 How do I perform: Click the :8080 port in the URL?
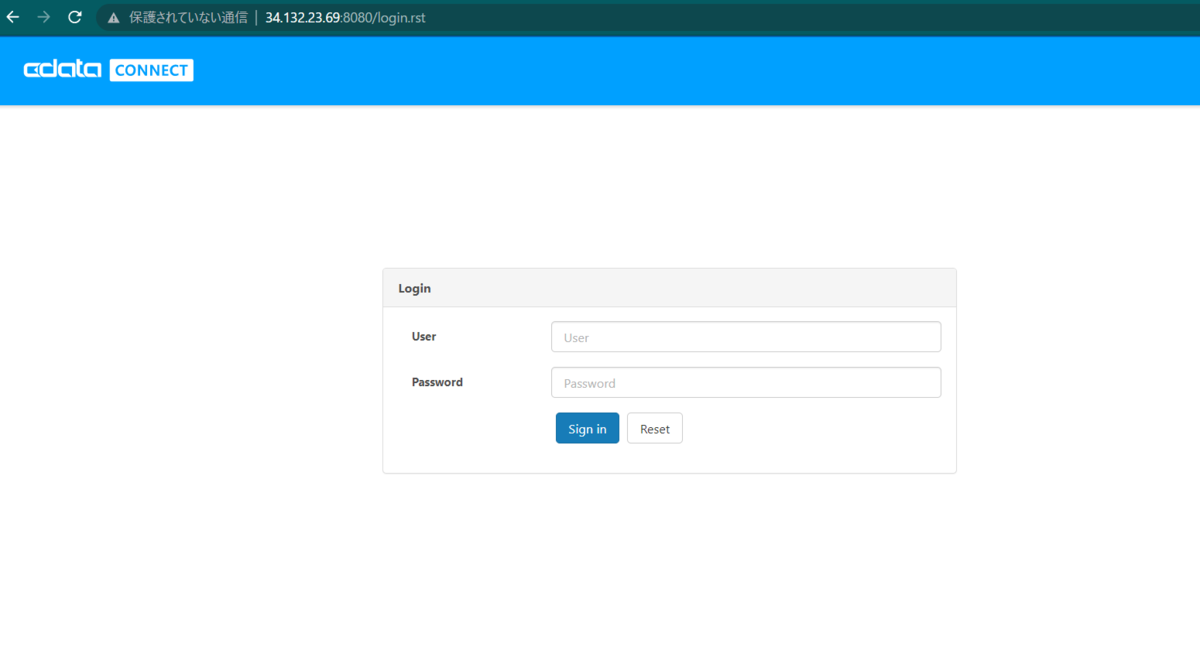point(357,18)
